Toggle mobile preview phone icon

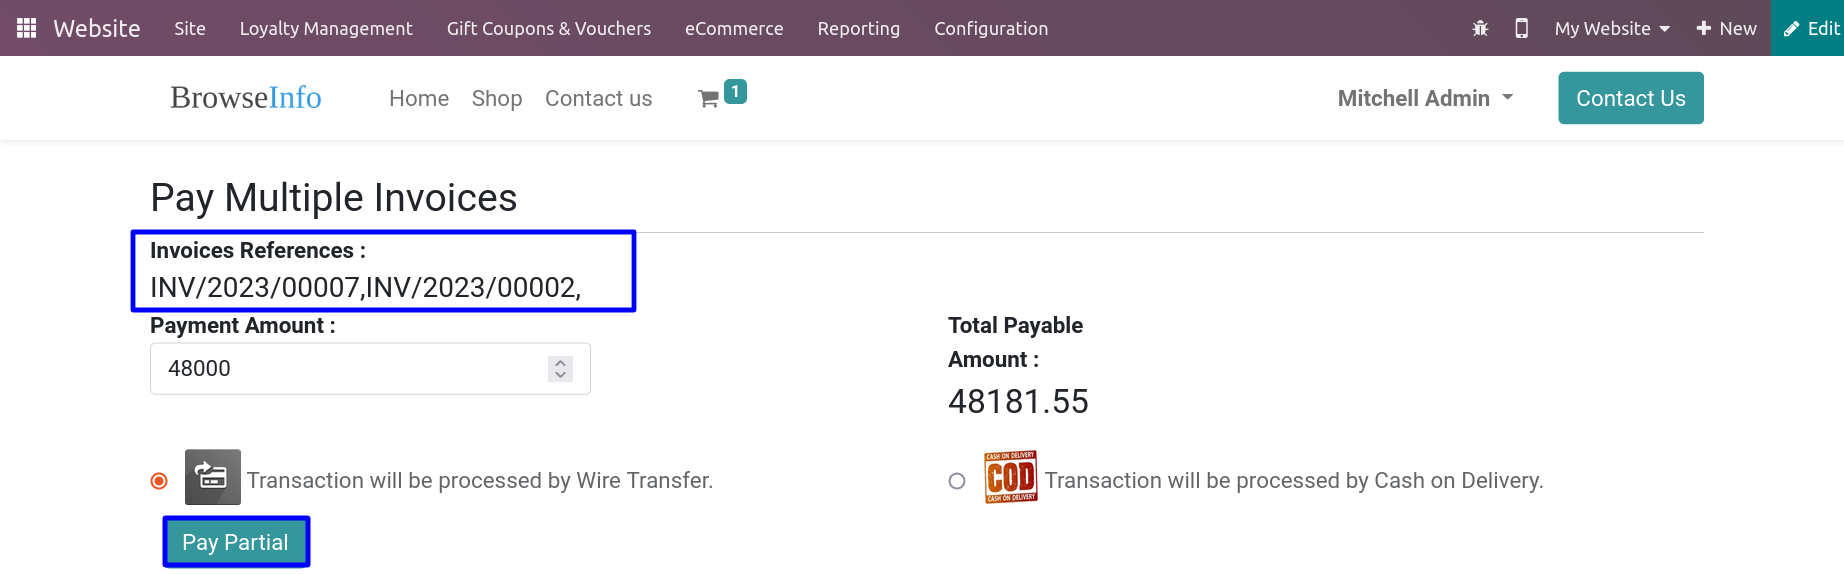(x=1521, y=28)
